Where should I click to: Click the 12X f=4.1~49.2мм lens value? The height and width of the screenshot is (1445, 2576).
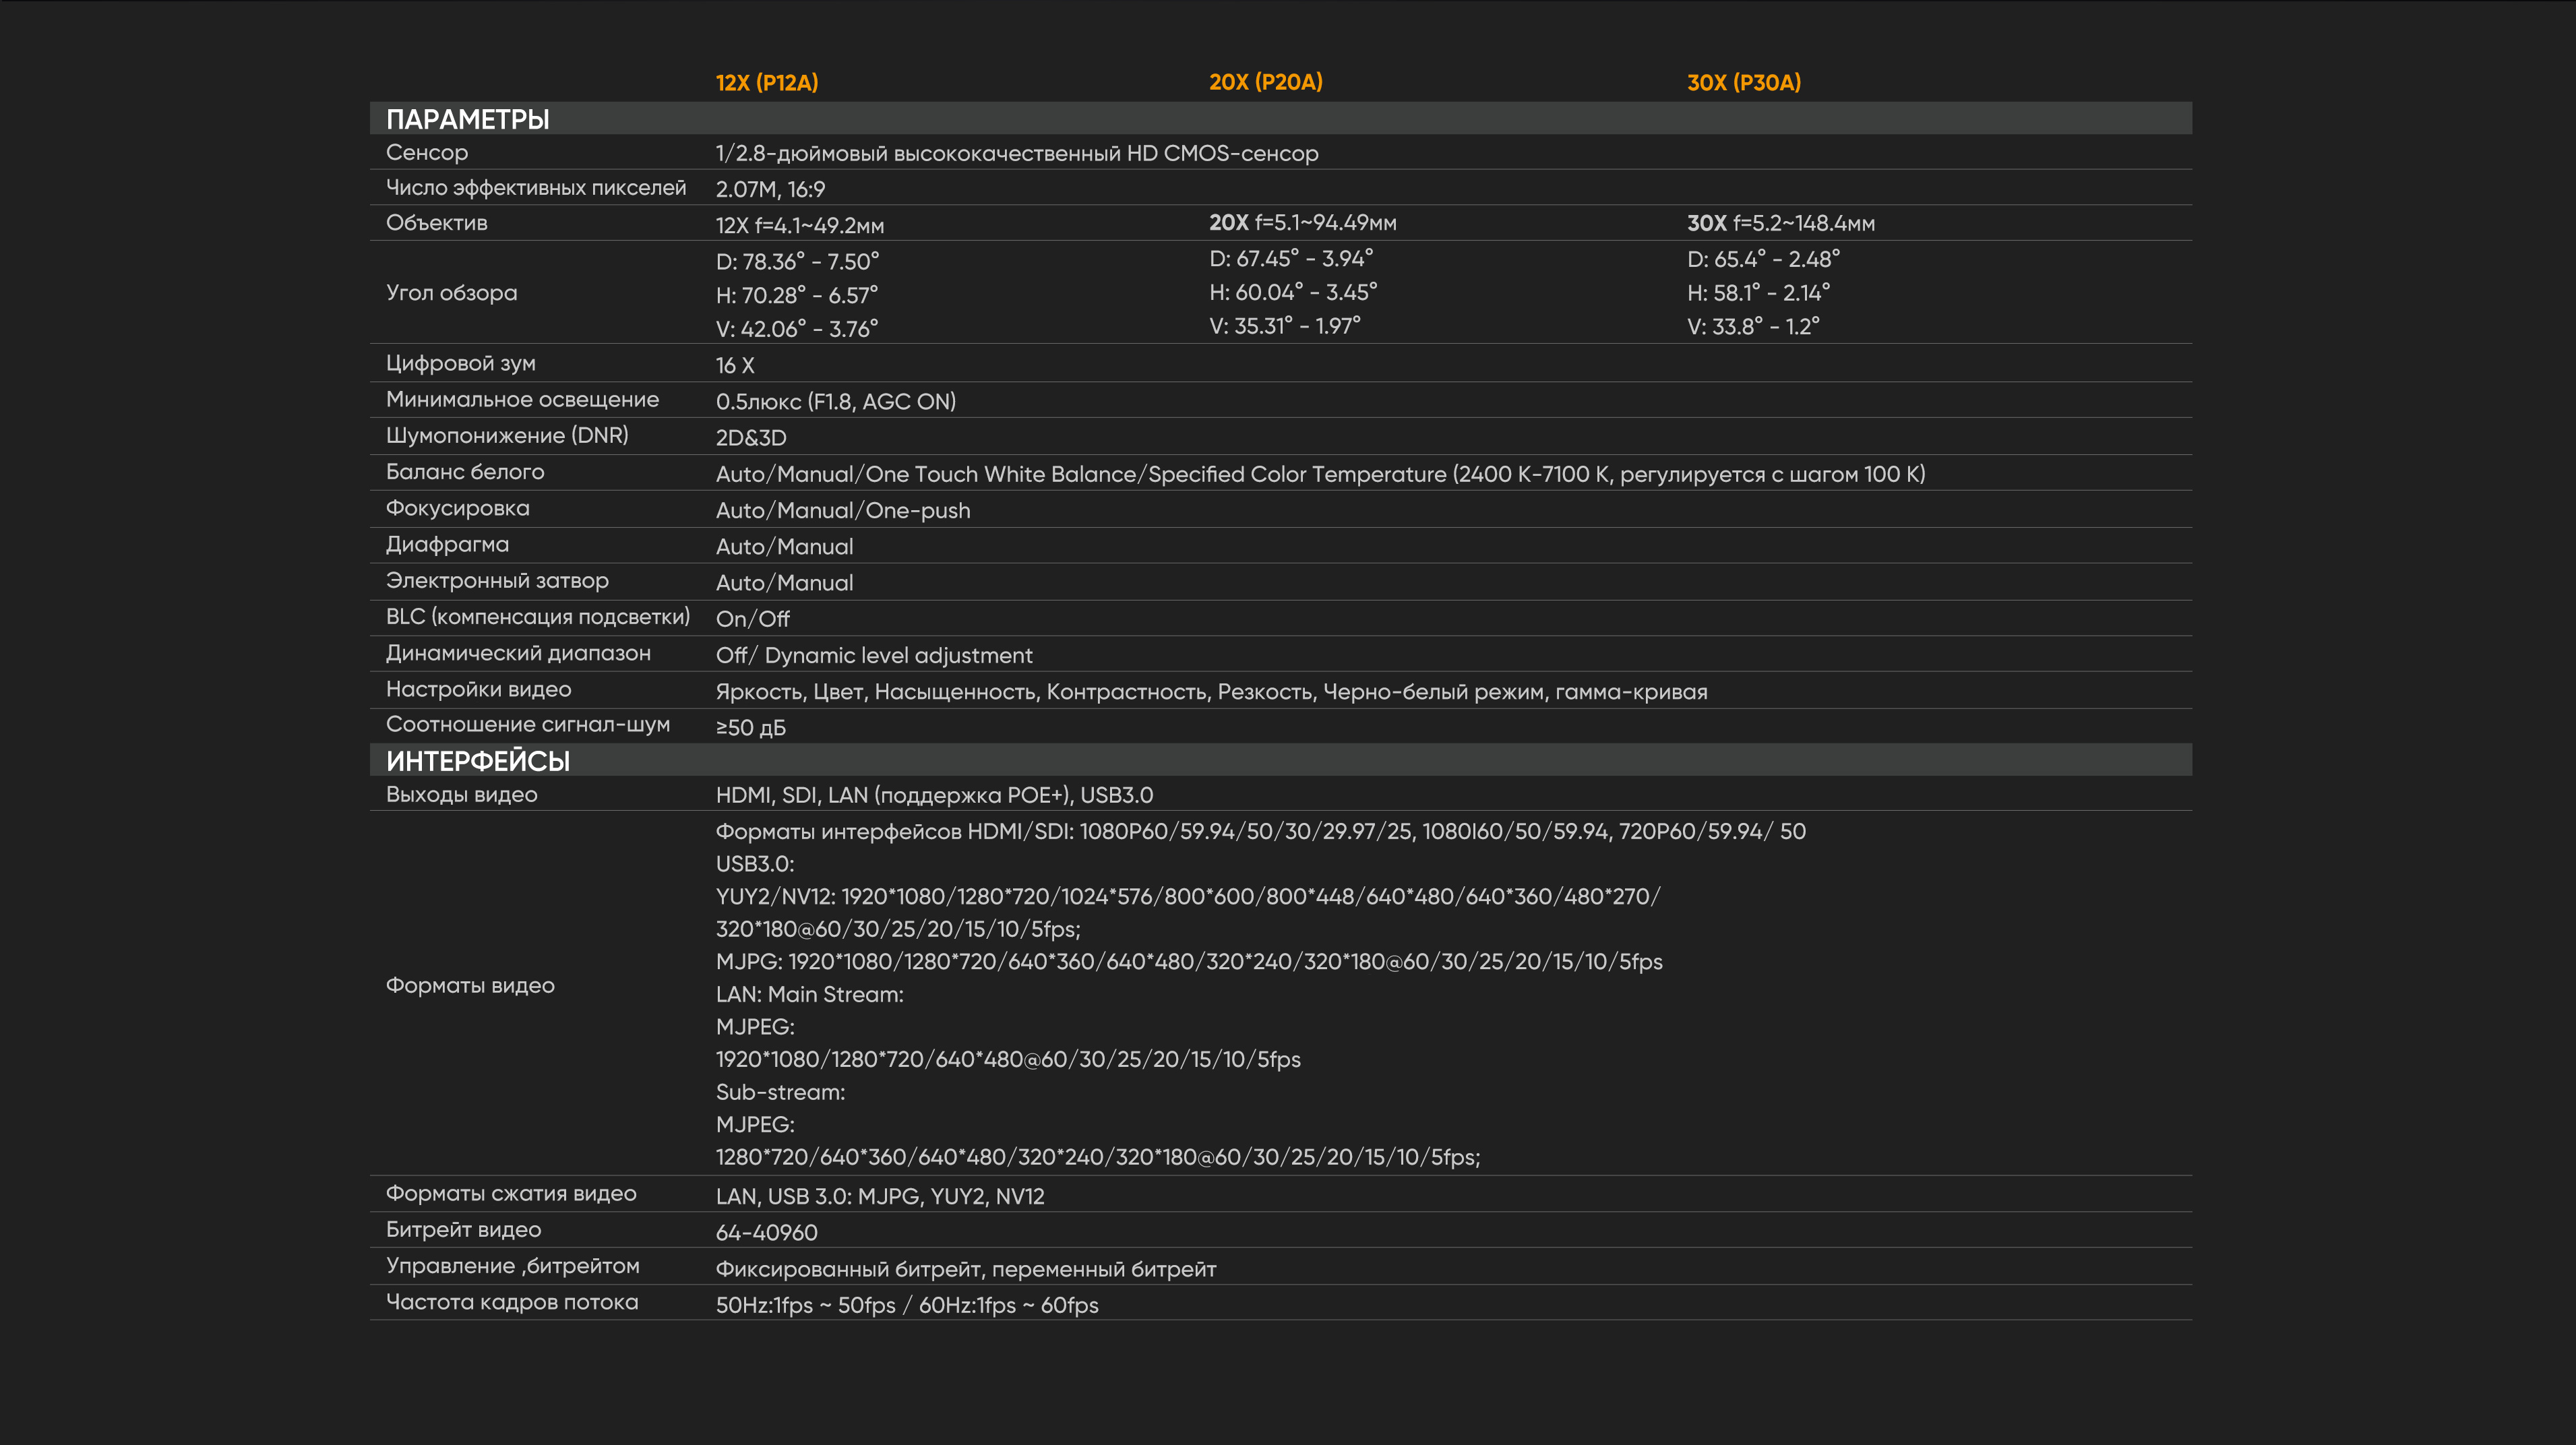coord(800,226)
